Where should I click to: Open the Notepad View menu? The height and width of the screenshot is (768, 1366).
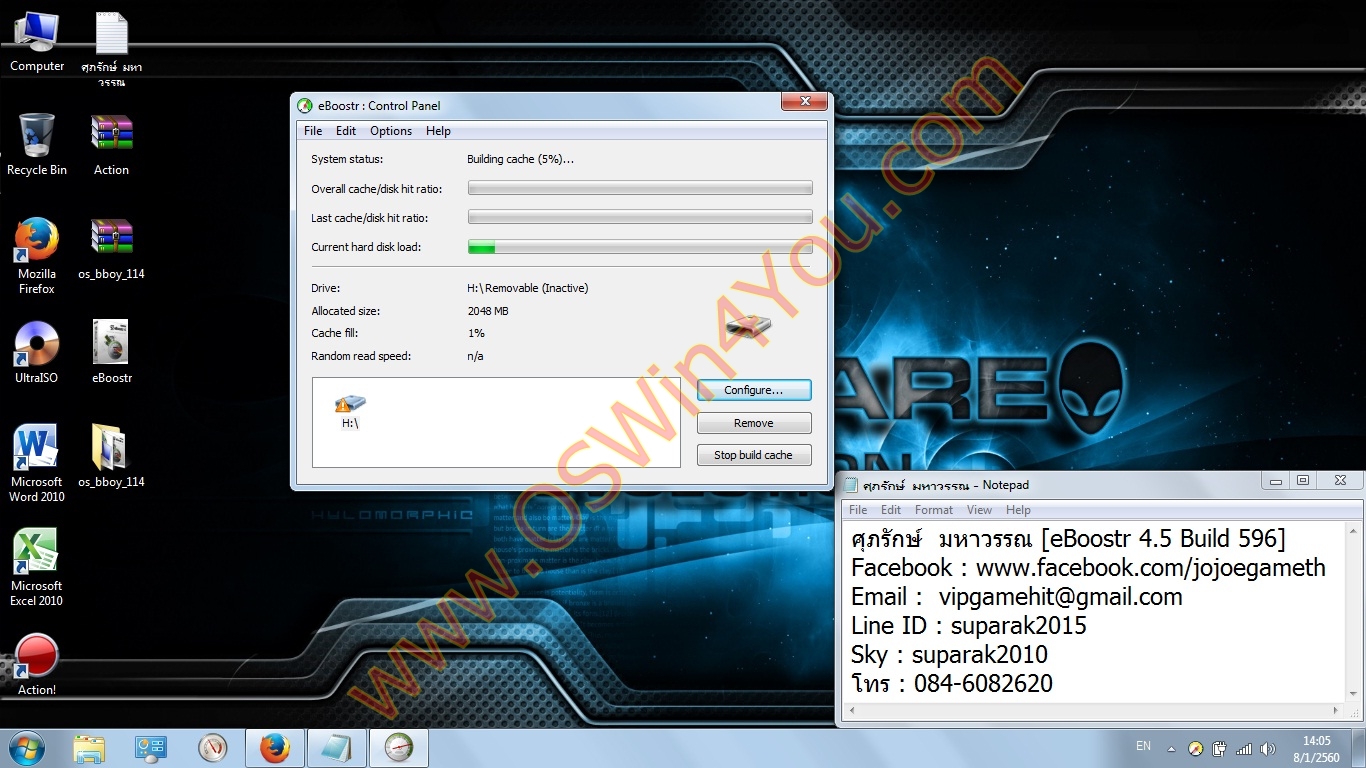(980, 510)
